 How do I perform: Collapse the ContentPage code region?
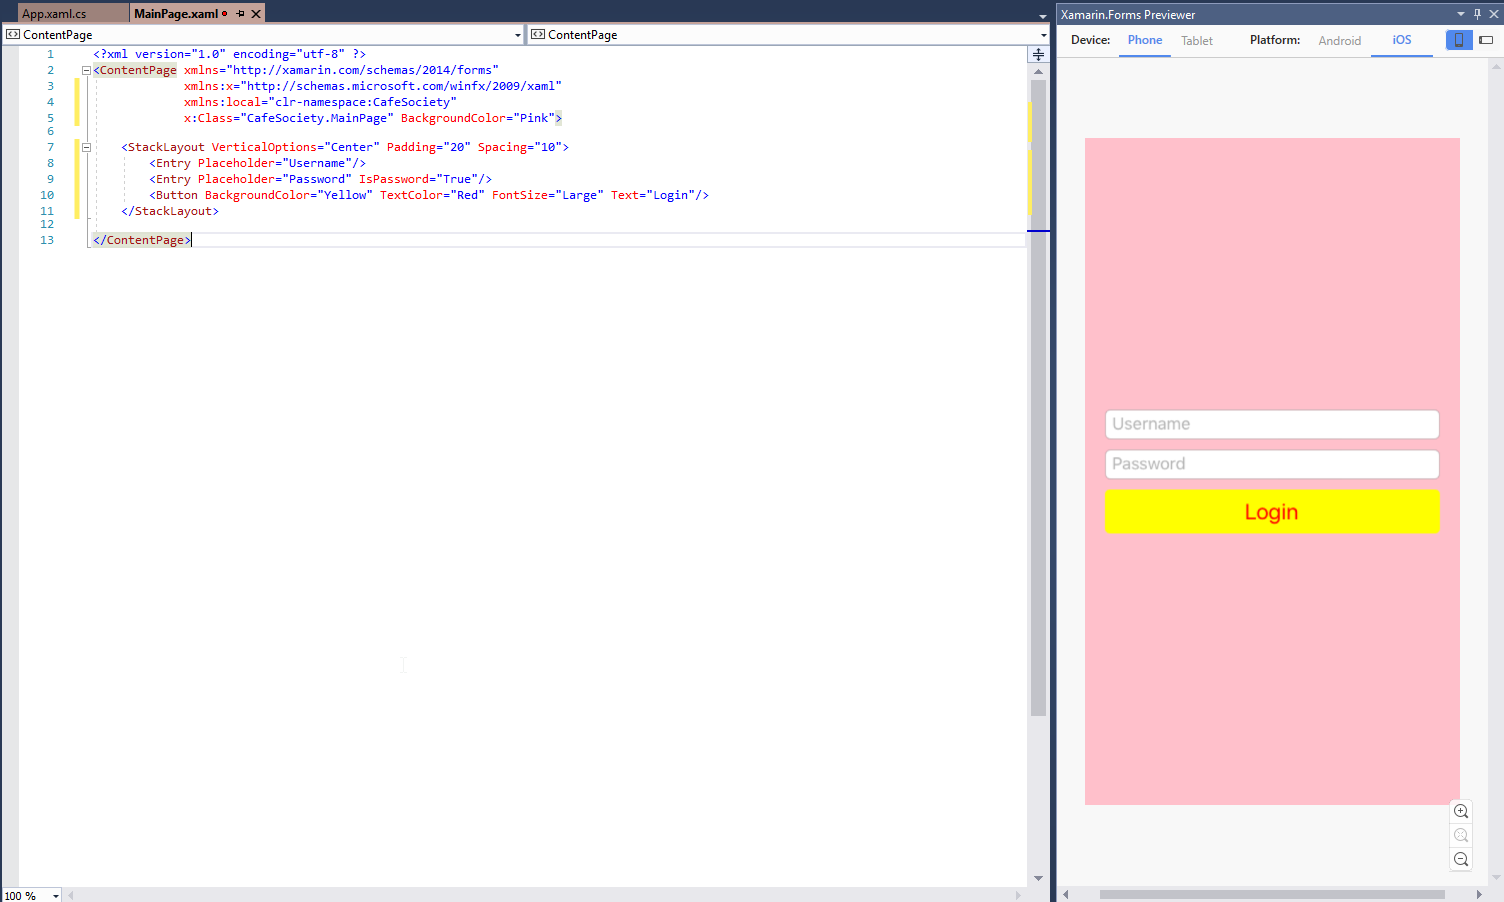86,70
